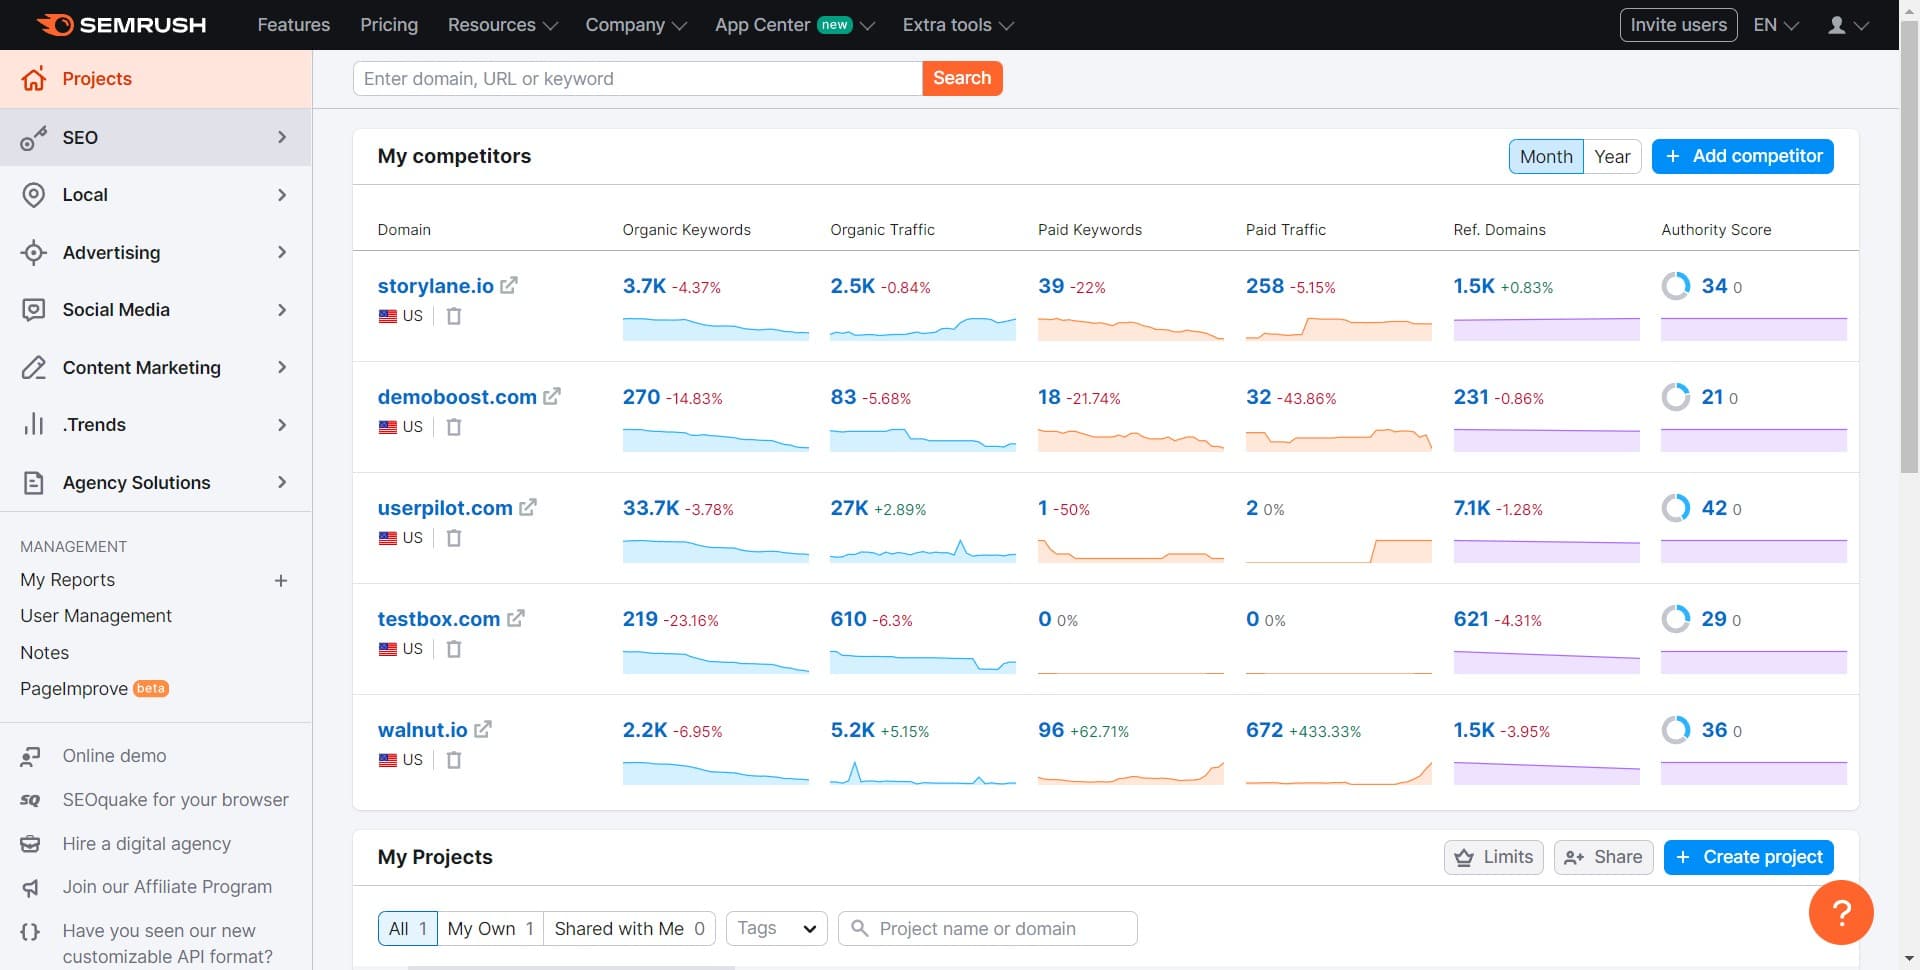The width and height of the screenshot is (1920, 970).
Task: Open userpilot.com via the external link icon
Action: [x=528, y=507]
